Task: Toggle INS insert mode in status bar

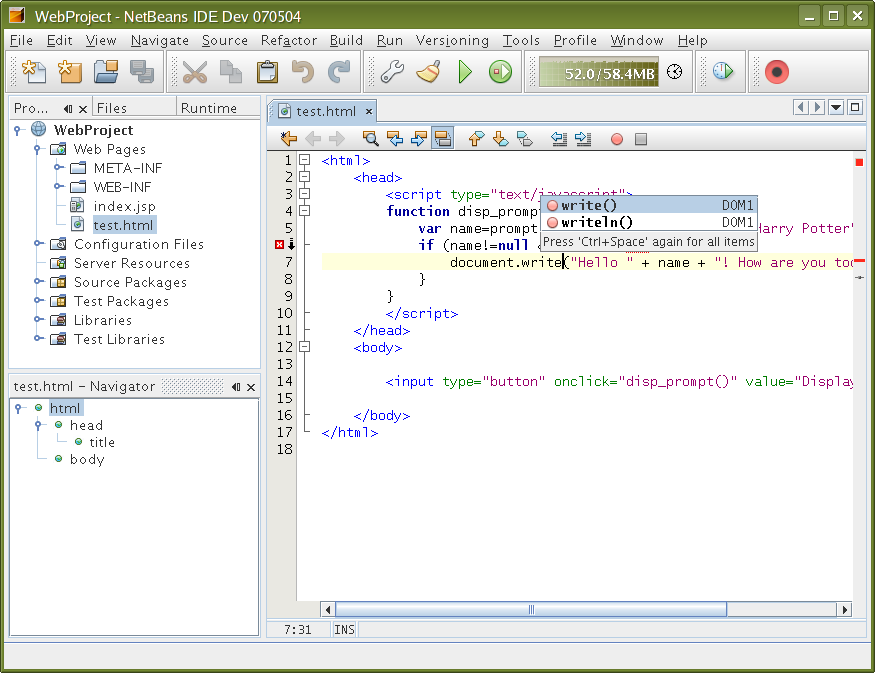Action: coord(344,629)
